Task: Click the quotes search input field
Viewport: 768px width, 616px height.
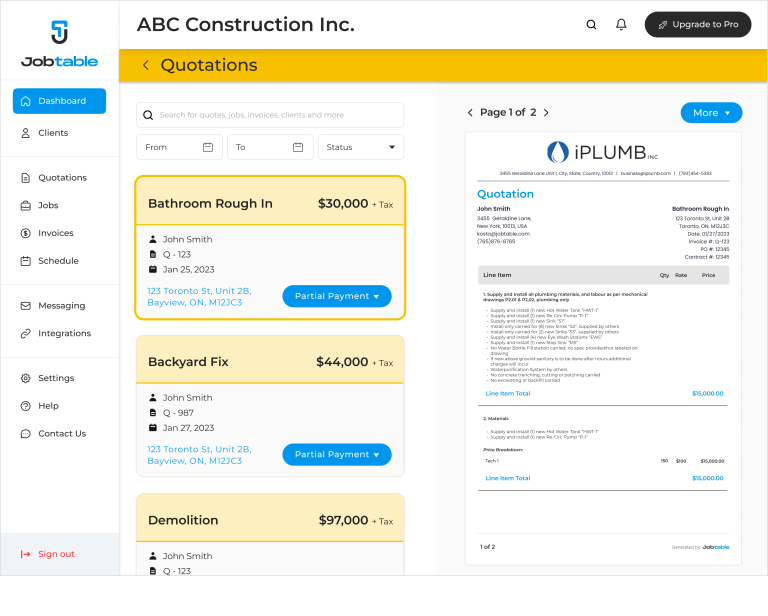Action: pyautogui.click(x=270, y=115)
